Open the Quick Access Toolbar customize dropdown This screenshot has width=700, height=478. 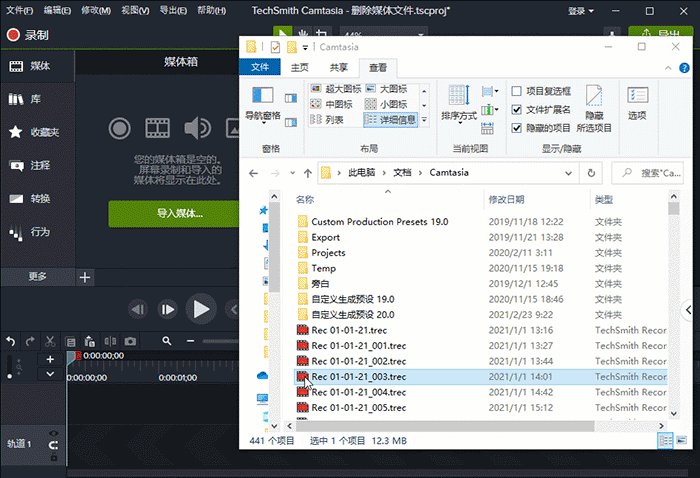point(305,47)
